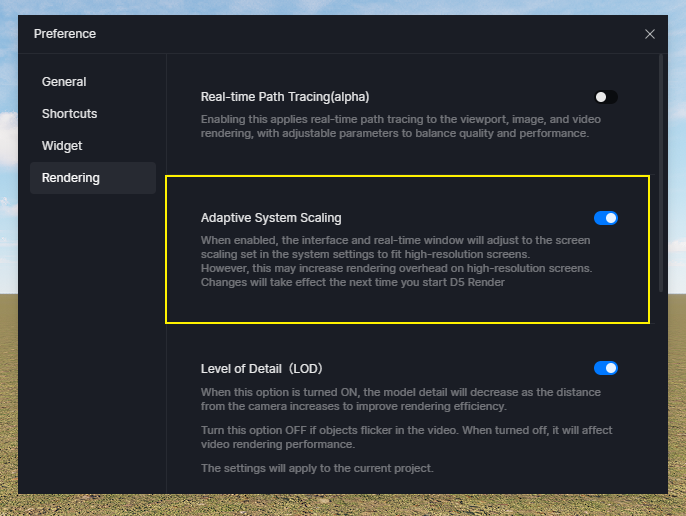Click the Adaptive System Scaling description
This screenshot has height=516, width=686.
tap(397, 261)
